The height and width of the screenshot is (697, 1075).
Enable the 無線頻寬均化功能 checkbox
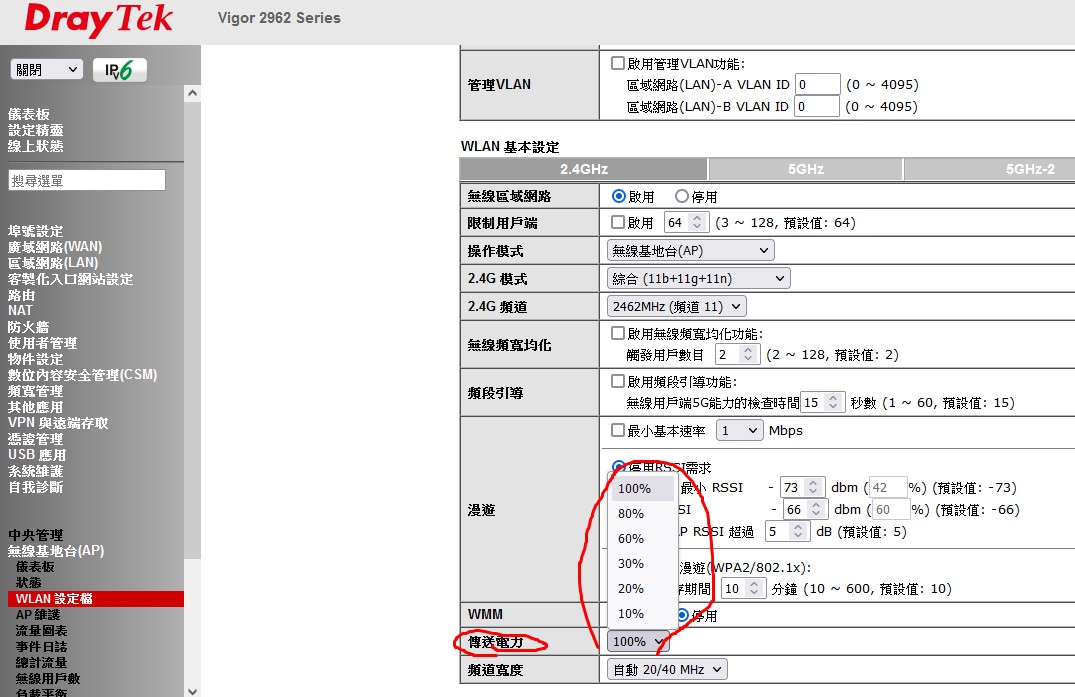click(618, 333)
